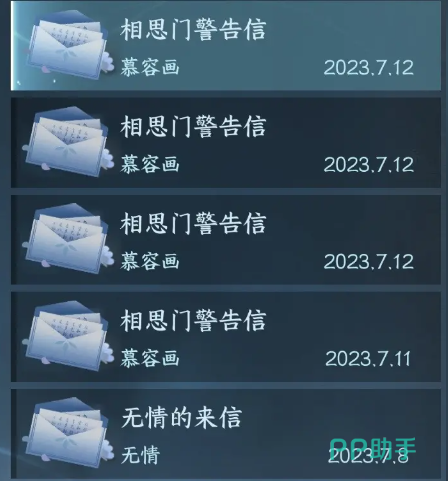Select the second 相思门警告信 envelope icon
448x481 pixels.
click(68, 142)
